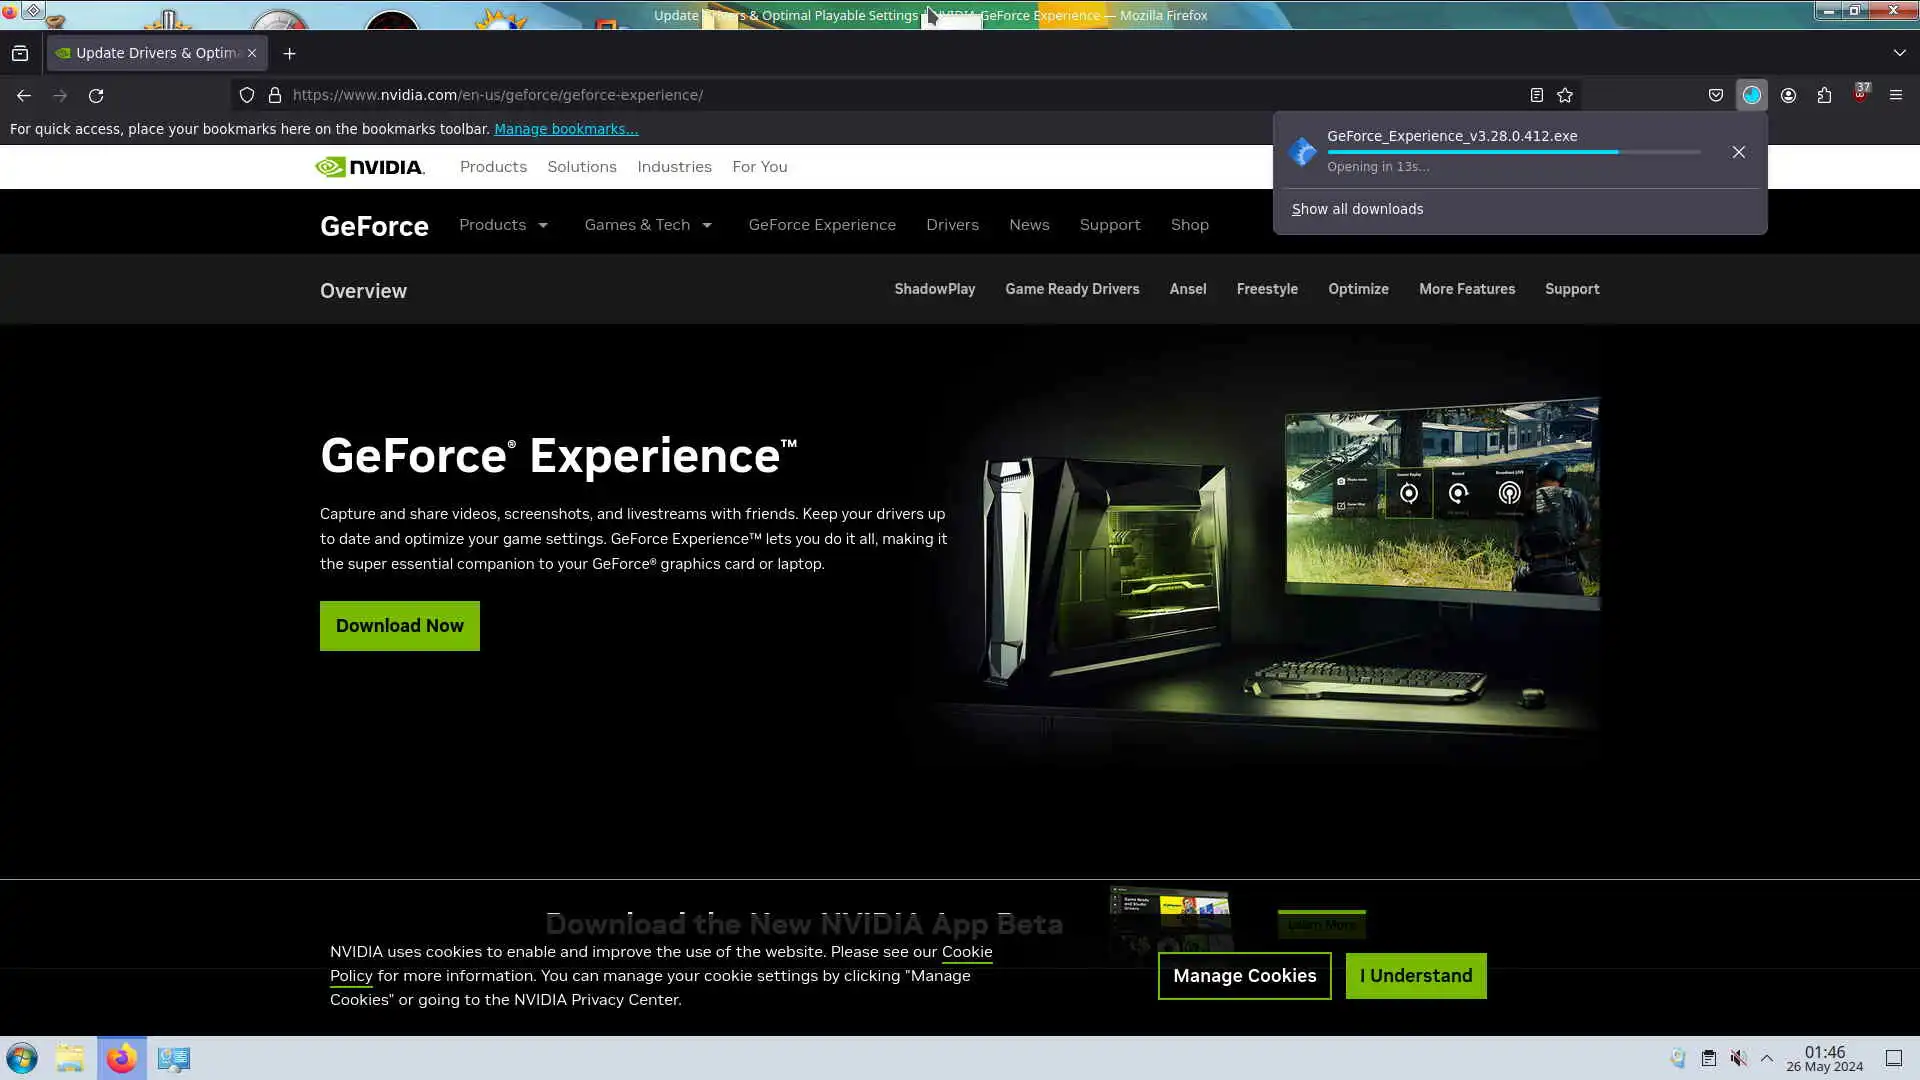Click the Manage bookmarks link
1920x1080 pixels.
pyautogui.click(x=565, y=129)
